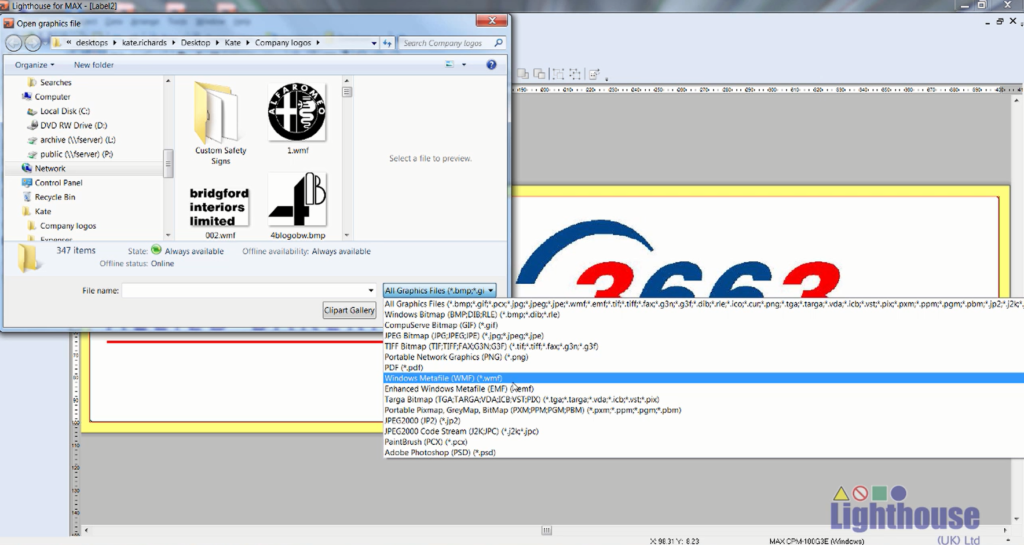Viewport: 1024px width, 545px height.
Task: Choose JPEG2000 (JP2) file type
Action: pyautogui.click(x=703, y=421)
